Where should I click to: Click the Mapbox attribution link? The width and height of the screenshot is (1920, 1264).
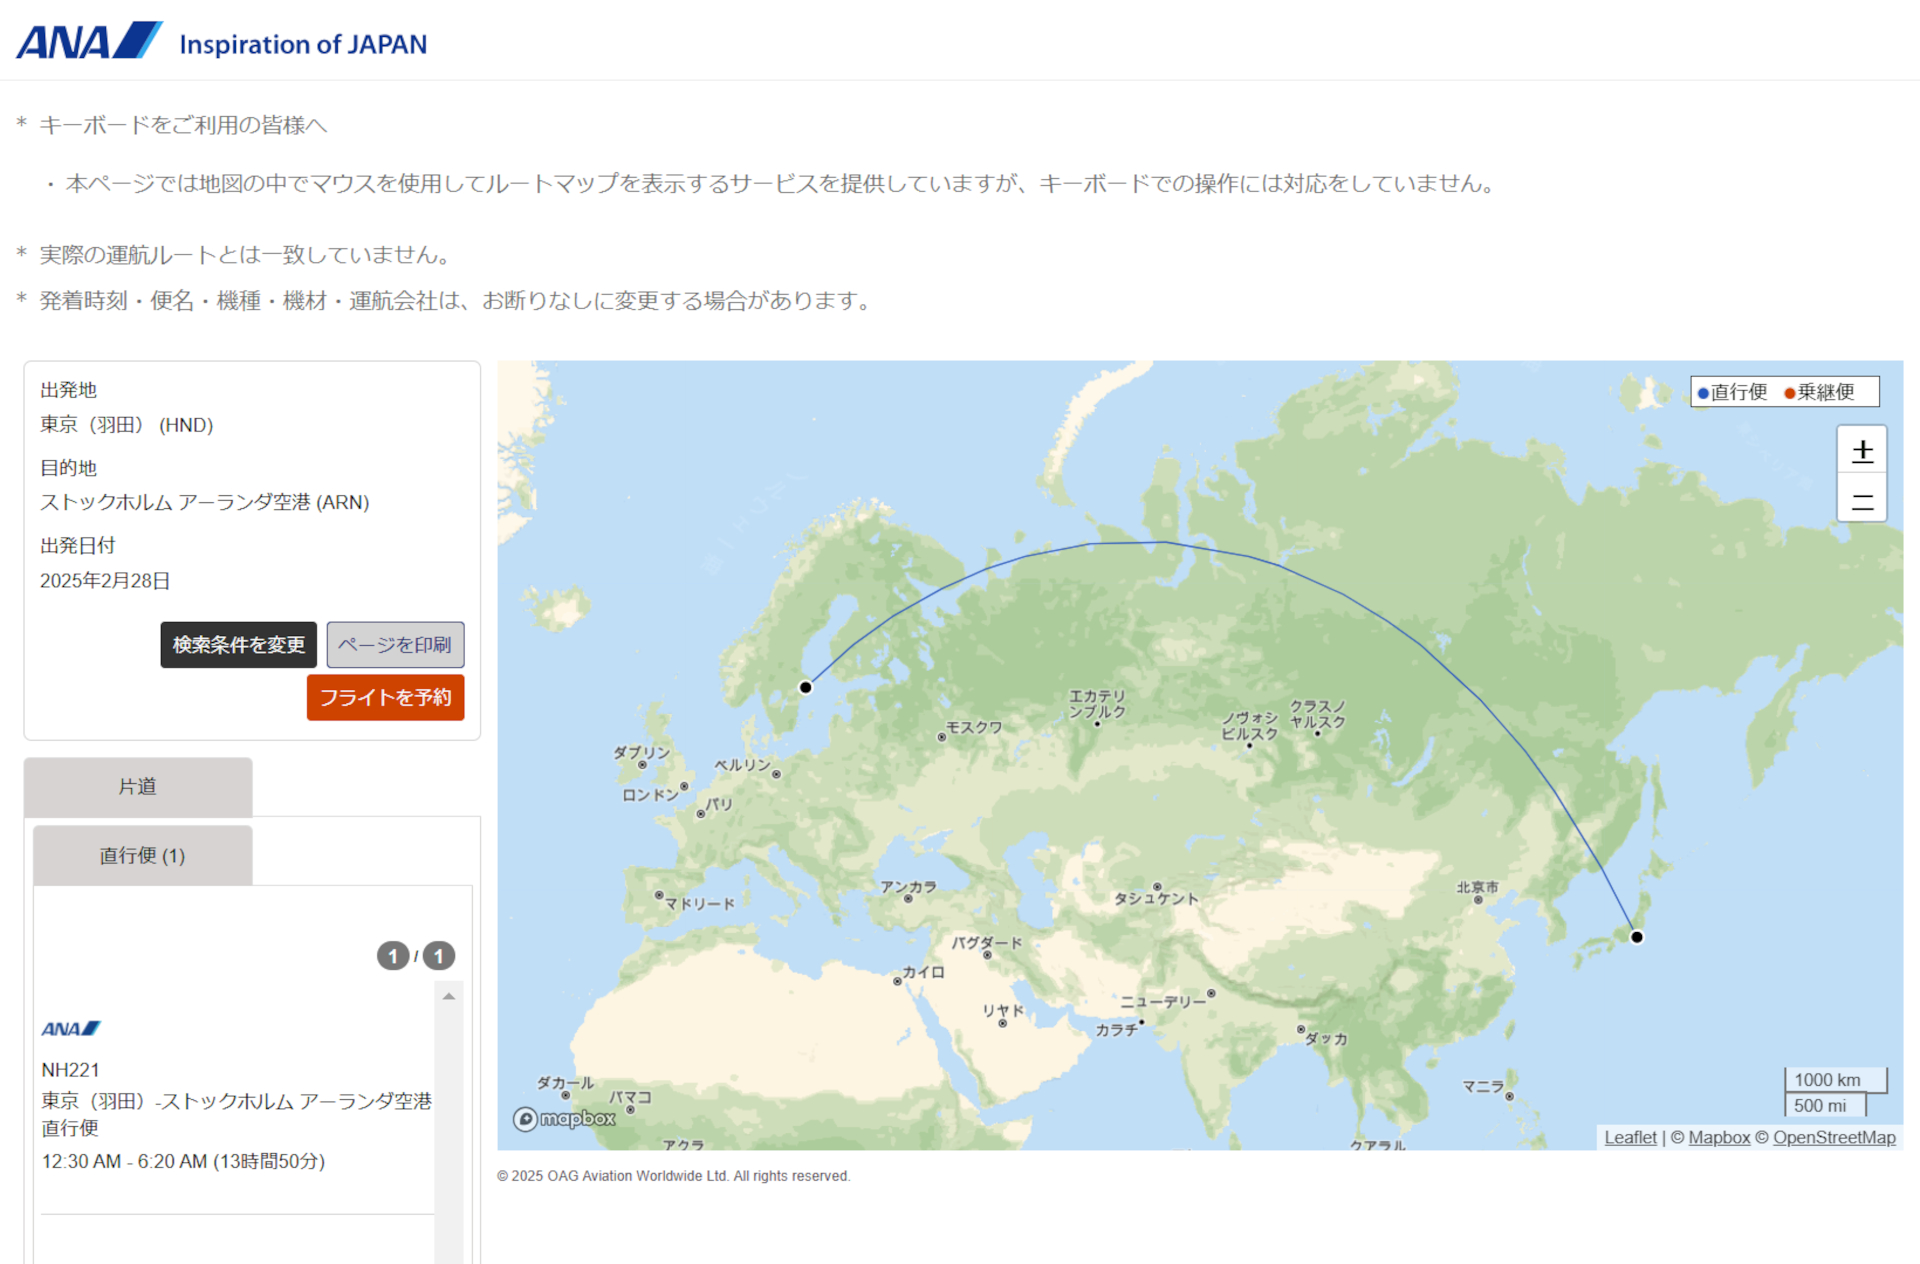1718,1137
